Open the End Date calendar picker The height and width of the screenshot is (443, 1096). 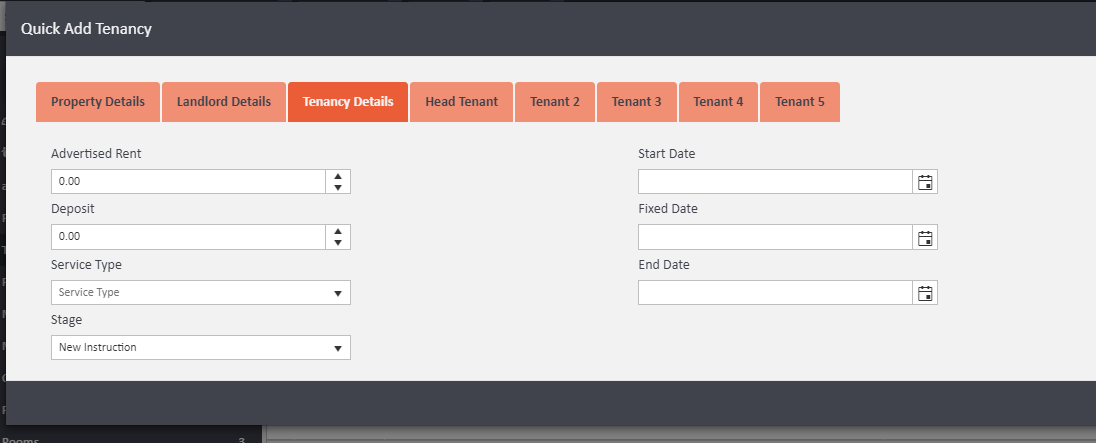pos(925,292)
